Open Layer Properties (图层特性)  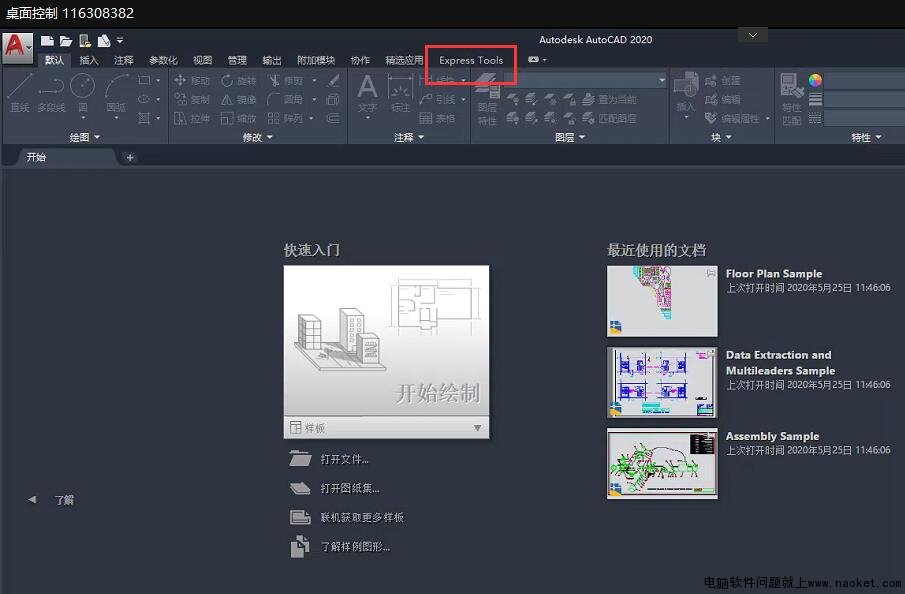(487, 101)
